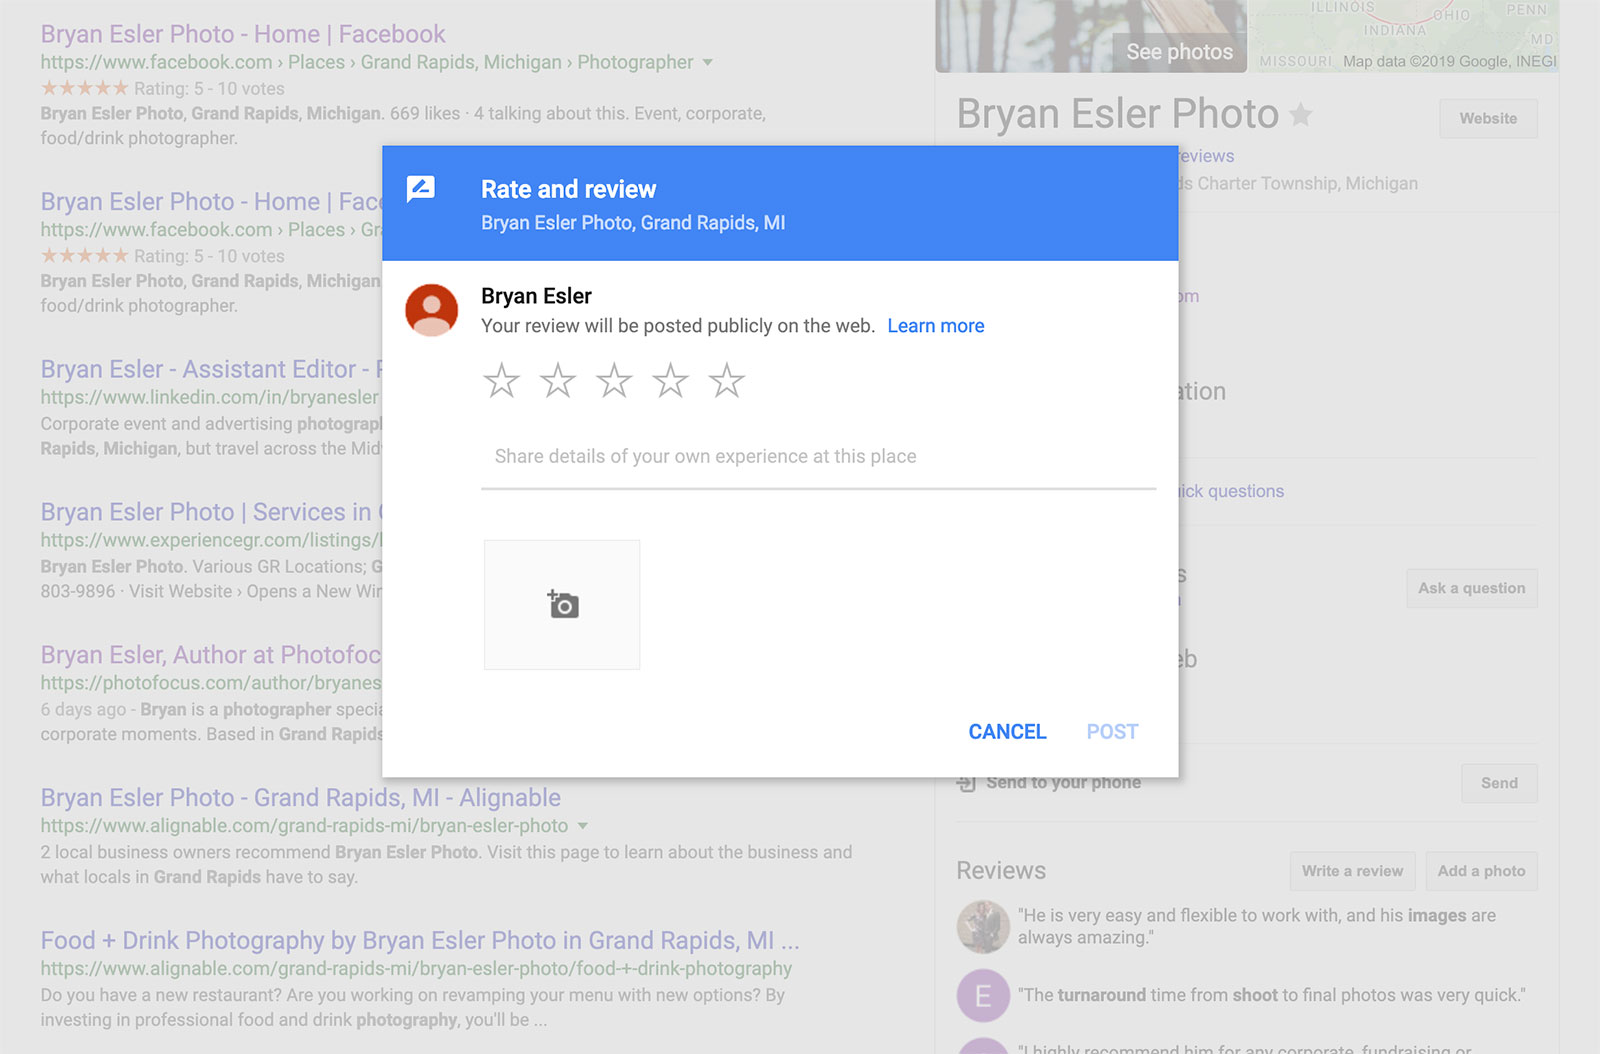Type in the share details review field
The image size is (1600, 1054).
[818, 457]
